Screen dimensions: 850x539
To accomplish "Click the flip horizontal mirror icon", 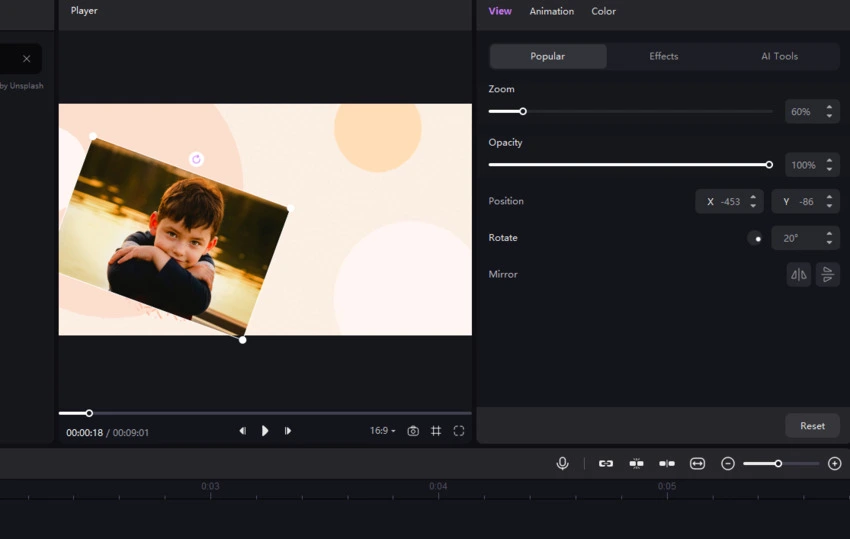I will tap(799, 274).
